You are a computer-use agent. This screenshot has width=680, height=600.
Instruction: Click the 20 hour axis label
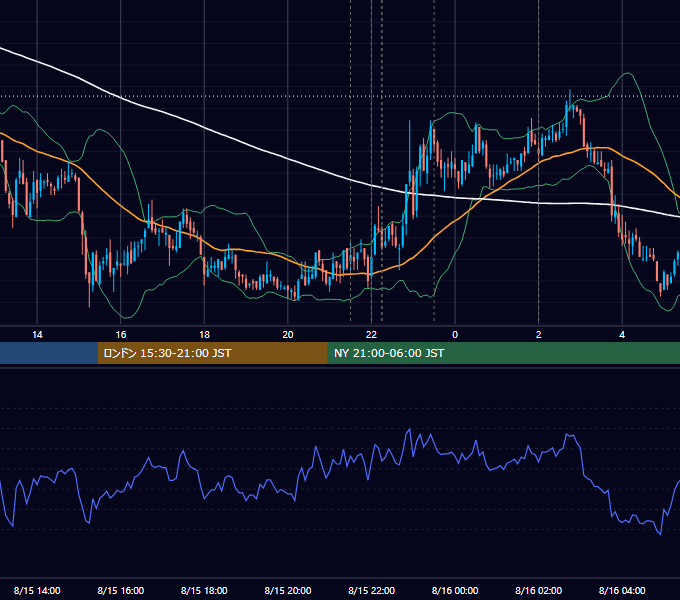[288, 335]
